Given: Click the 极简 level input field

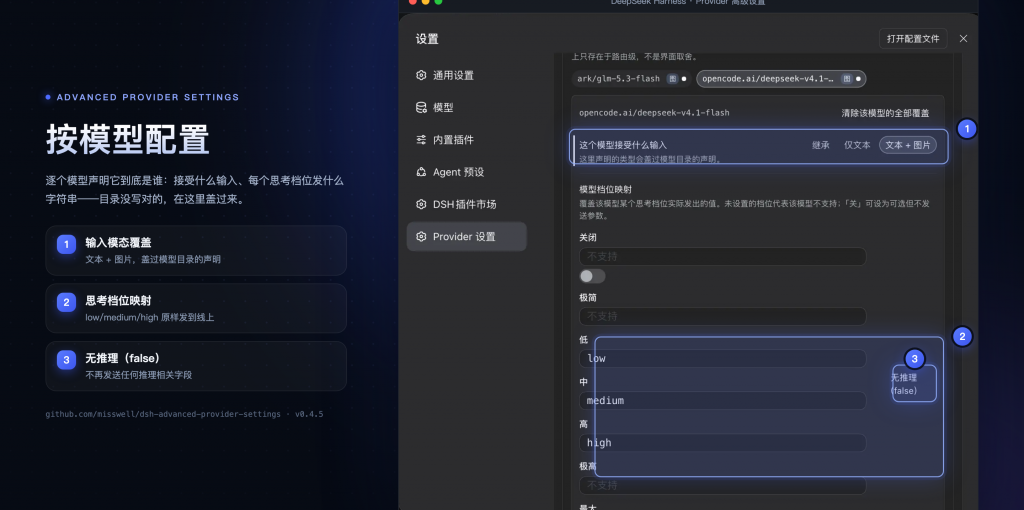Looking at the screenshot, I should tap(722, 316).
